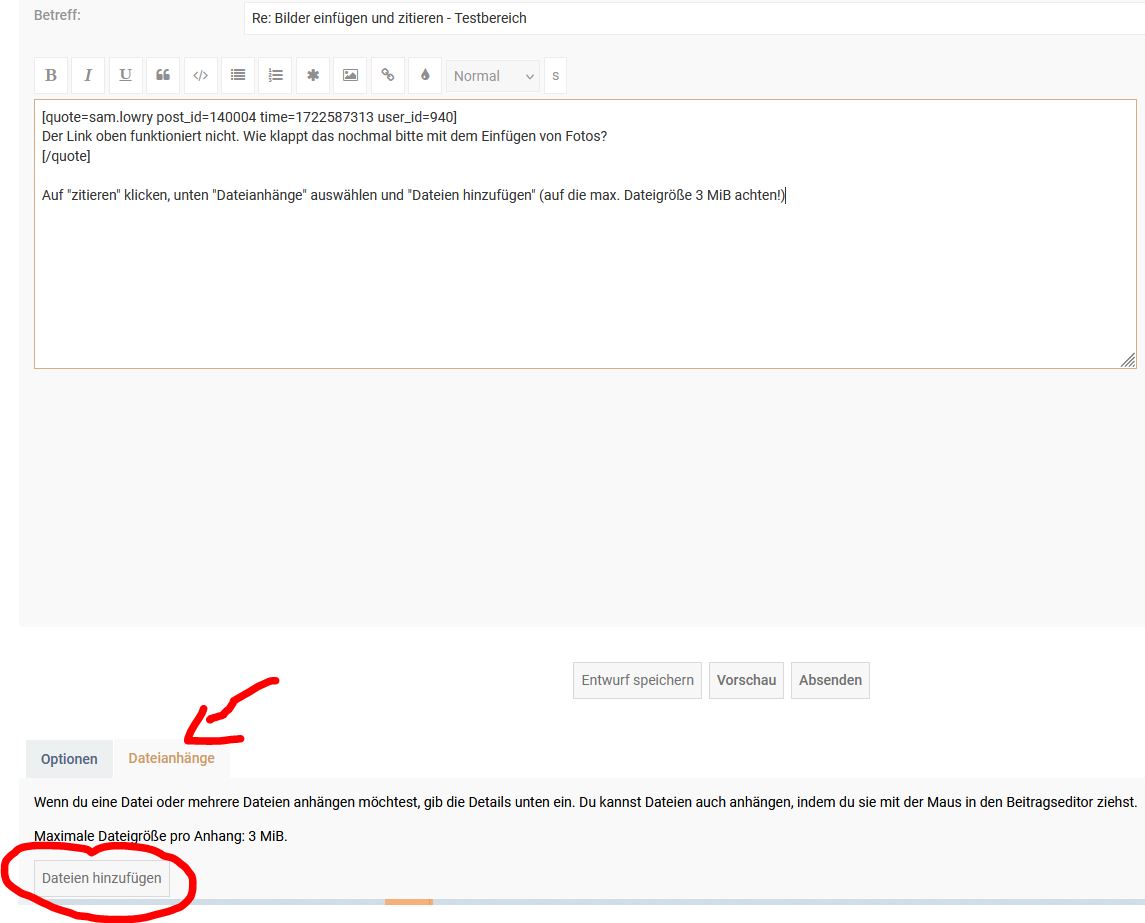Insert an image via the picture icon
The height and width of the screenshot is (923, 1145).
[x=350, y=76]
